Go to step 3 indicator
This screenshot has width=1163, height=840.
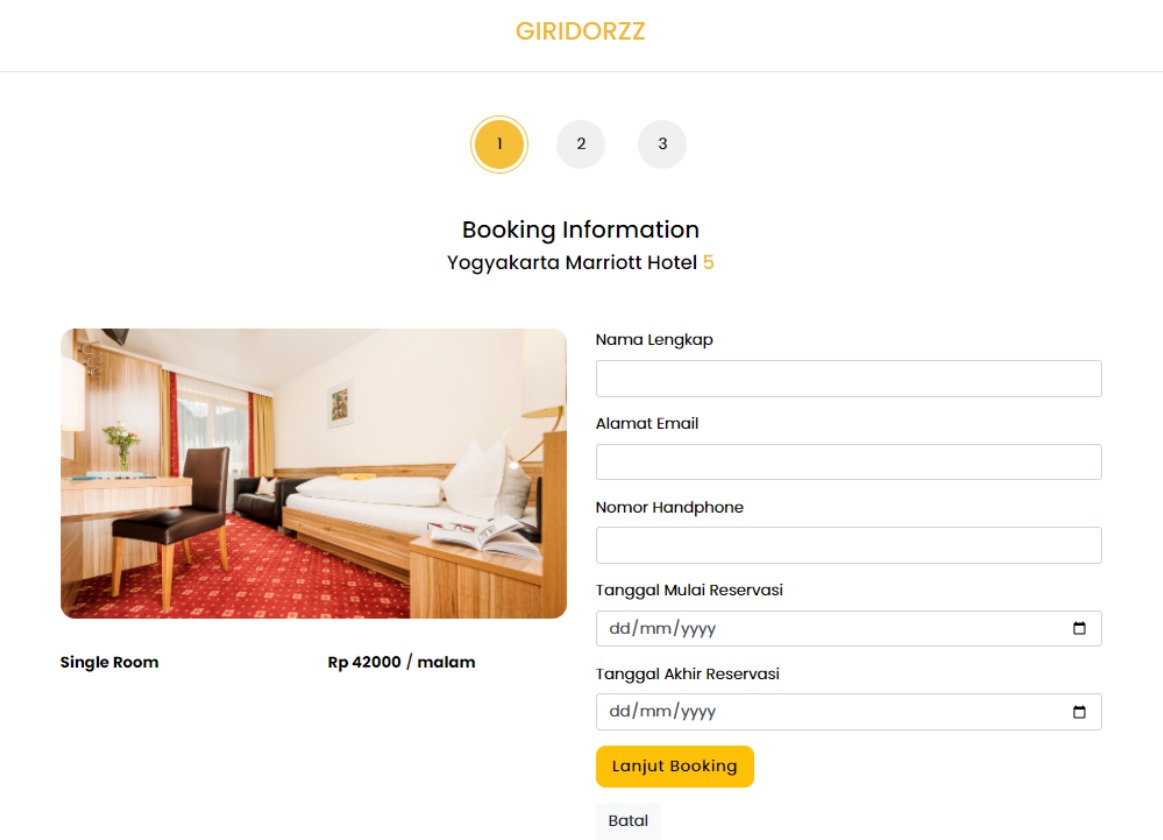click(x=662, y=144)
